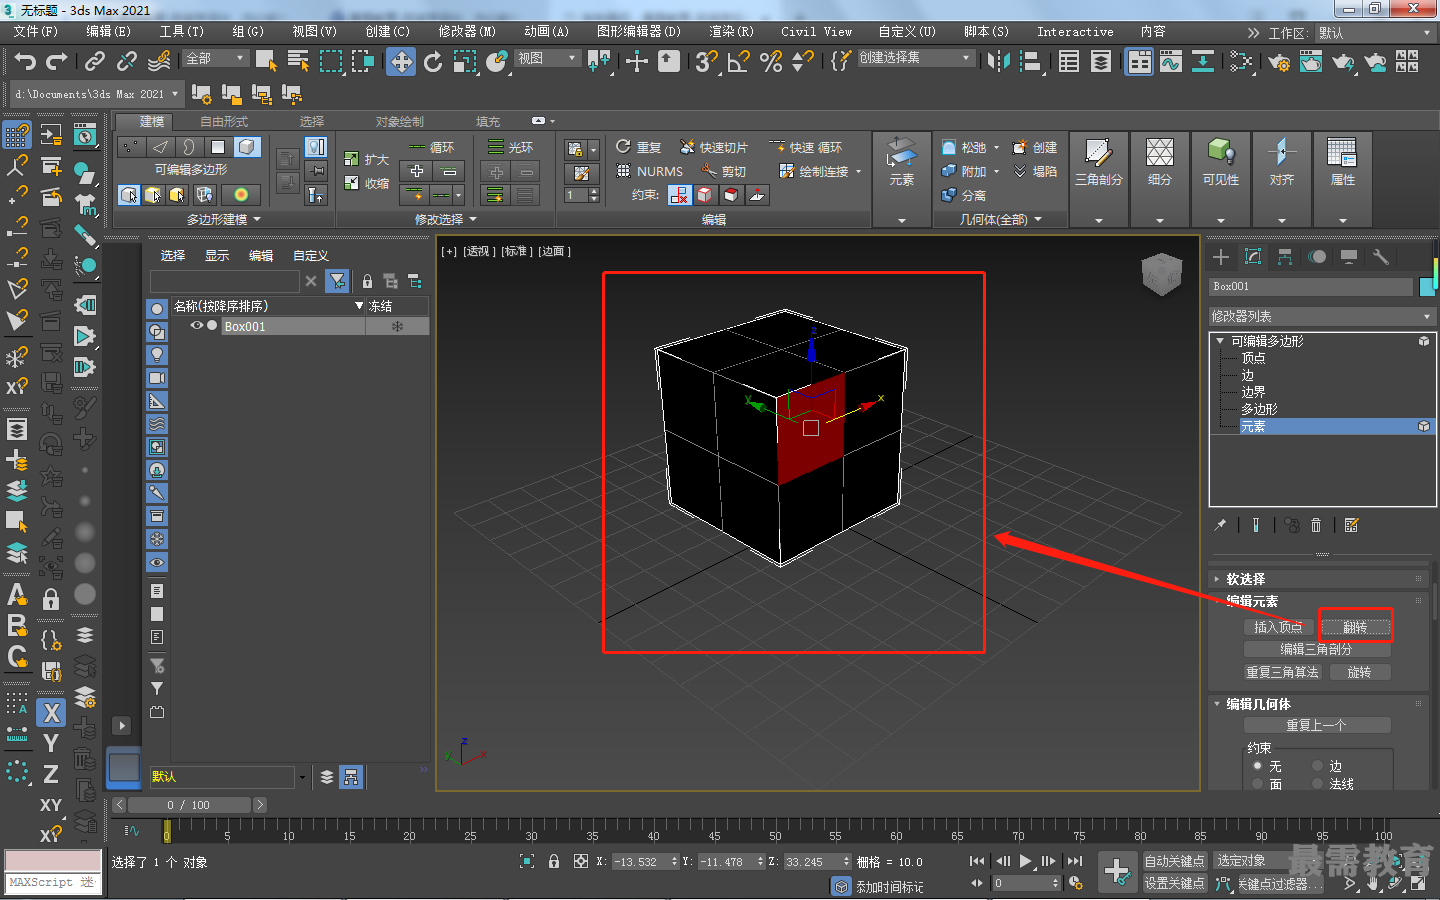
Task: Open the Properties (属性) ribbon icon
Action: point(1342,164)
